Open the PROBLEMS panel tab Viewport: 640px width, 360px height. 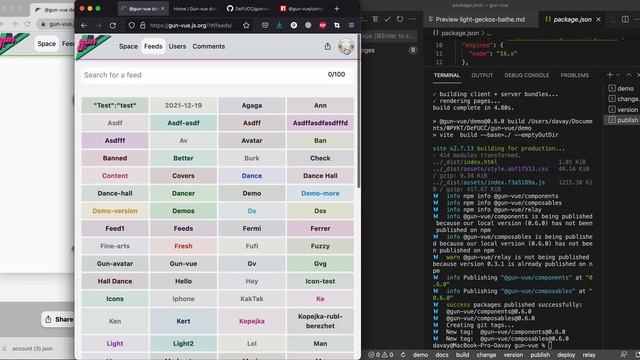coord(574,75)
